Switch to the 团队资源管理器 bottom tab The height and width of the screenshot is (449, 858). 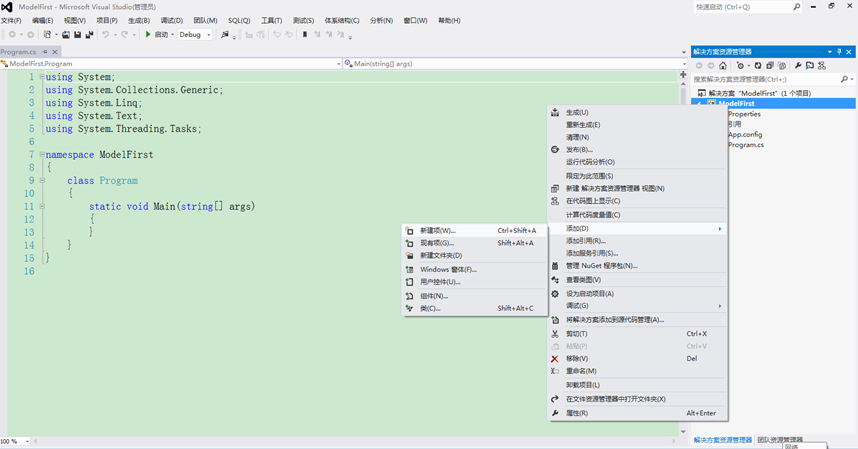pyautogui.click(x=780, y=440)
